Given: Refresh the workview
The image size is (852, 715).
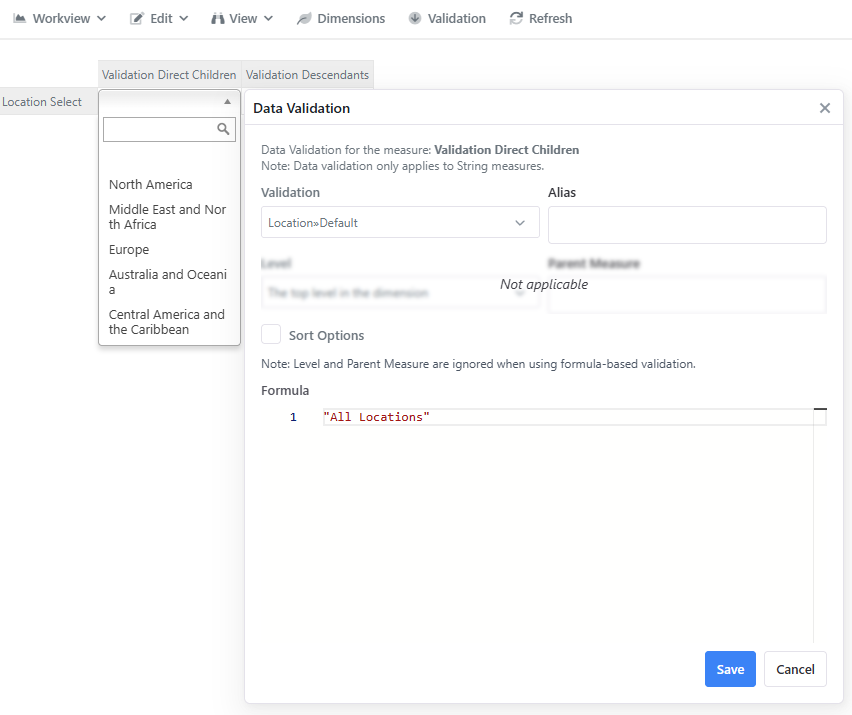Looking at the screenshot, I should 541,18.
